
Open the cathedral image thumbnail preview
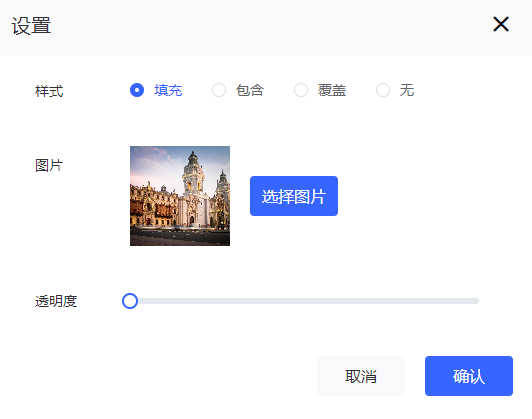[180, 196]
